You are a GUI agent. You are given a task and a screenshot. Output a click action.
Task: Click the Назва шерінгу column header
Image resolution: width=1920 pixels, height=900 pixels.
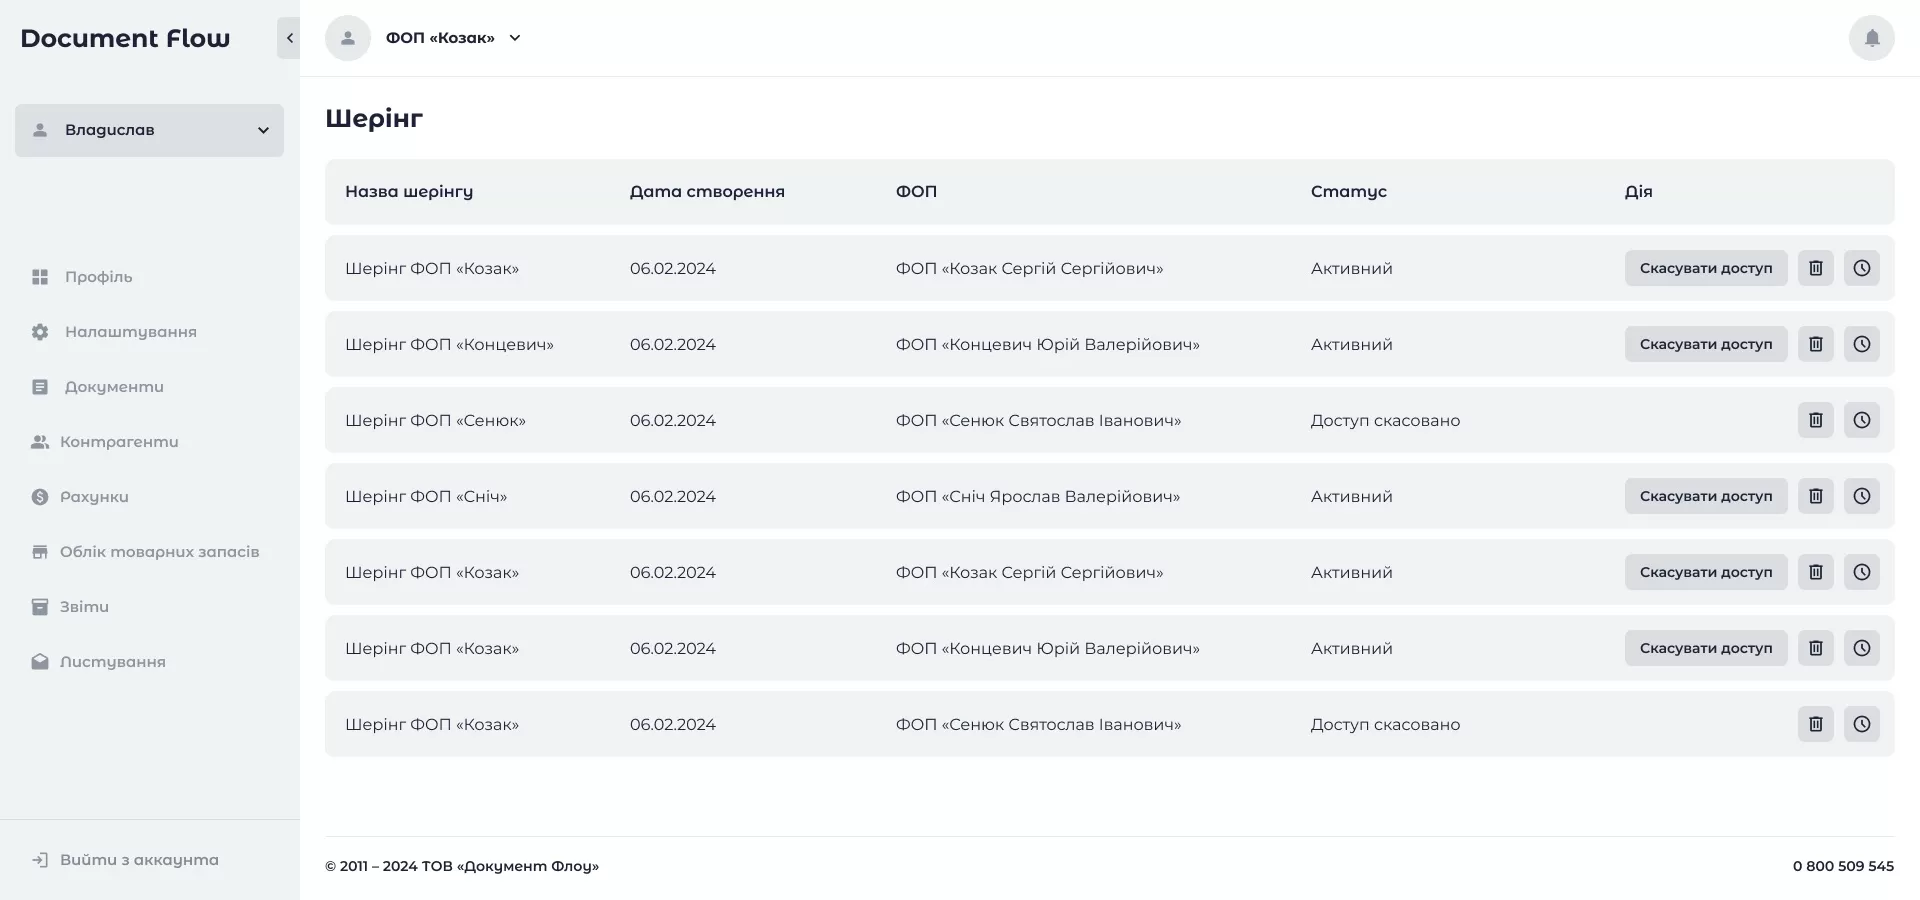click(x=409, y=191)
